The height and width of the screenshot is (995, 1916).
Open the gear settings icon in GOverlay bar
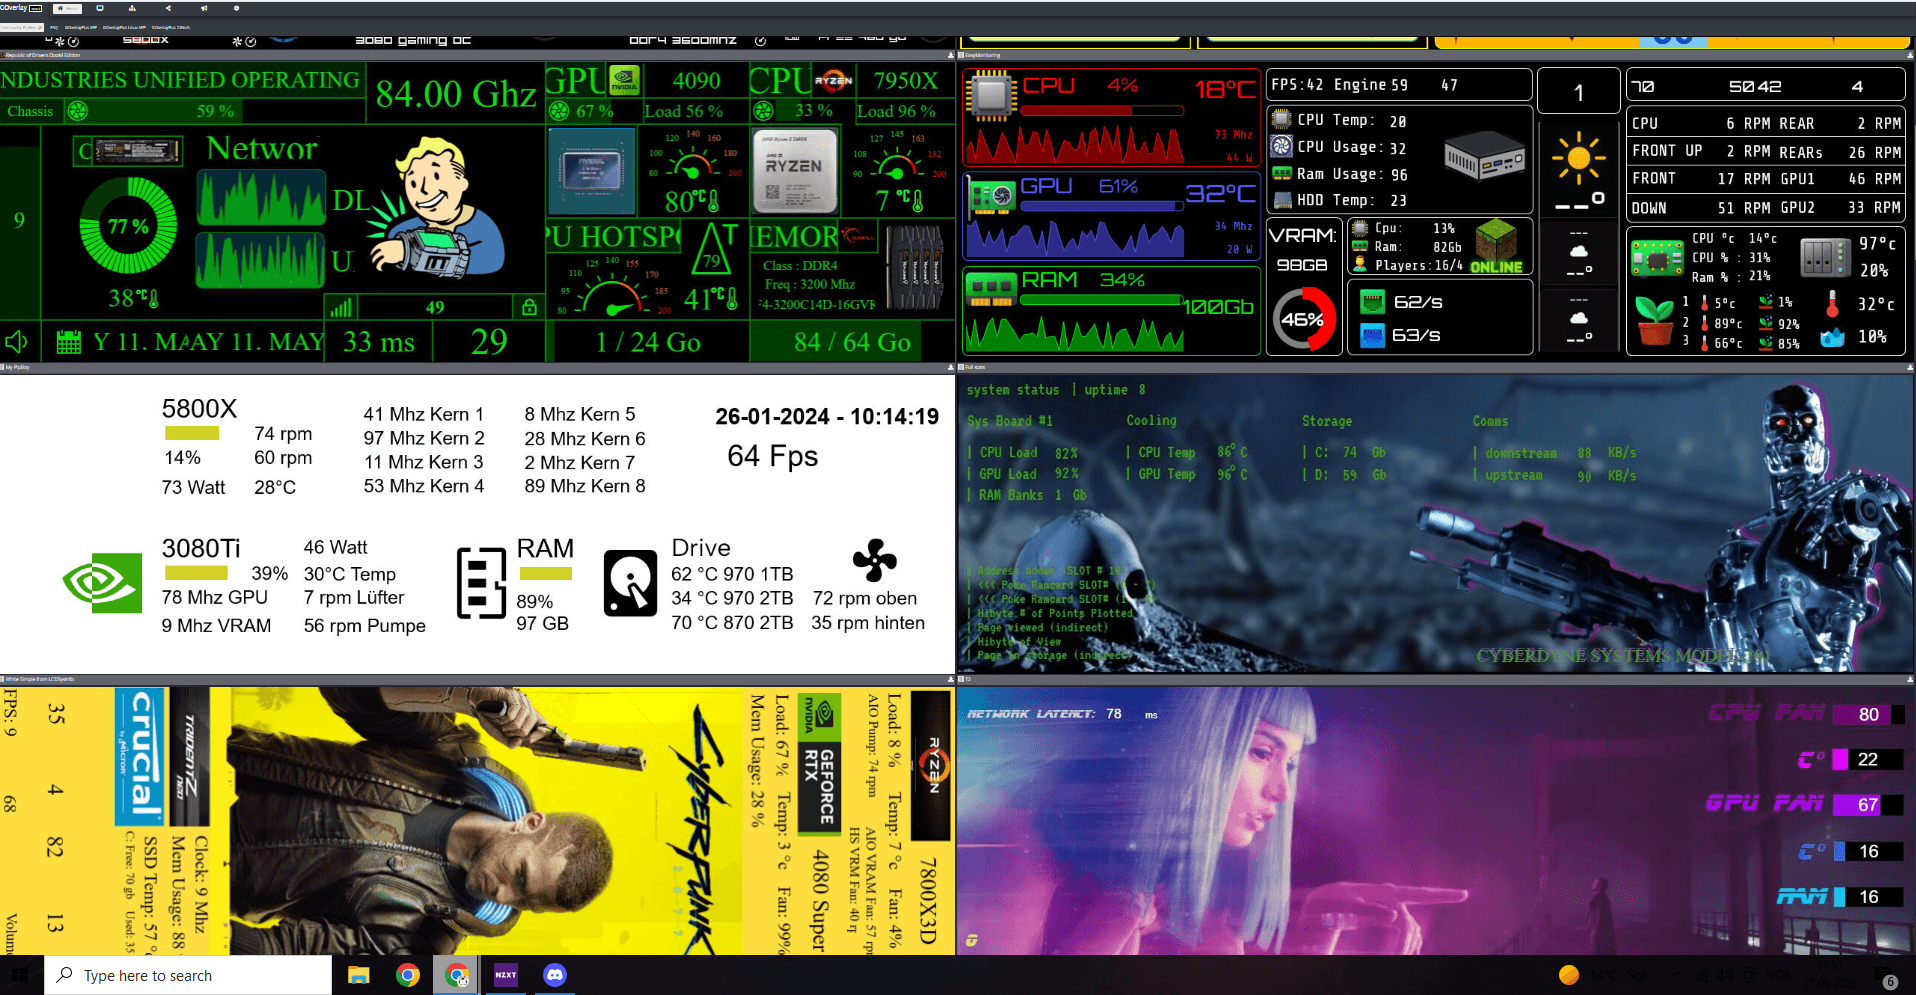pos(236,8)
